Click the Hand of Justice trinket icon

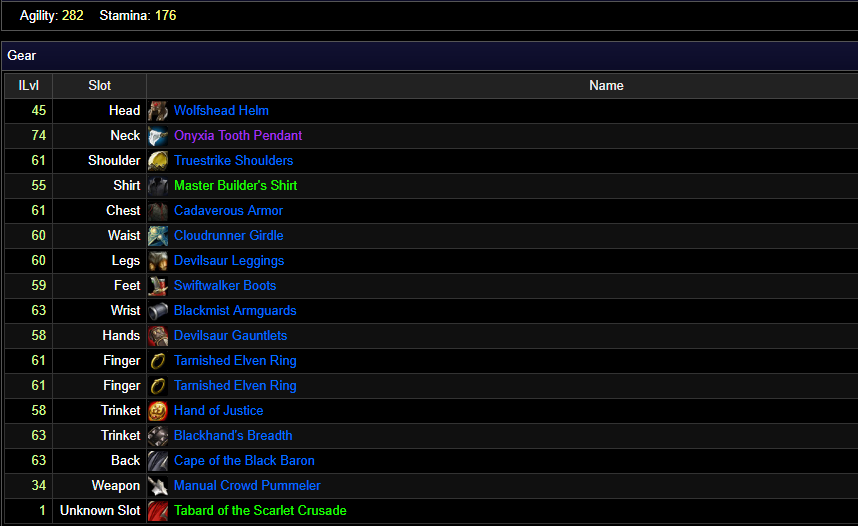(158, 411)
